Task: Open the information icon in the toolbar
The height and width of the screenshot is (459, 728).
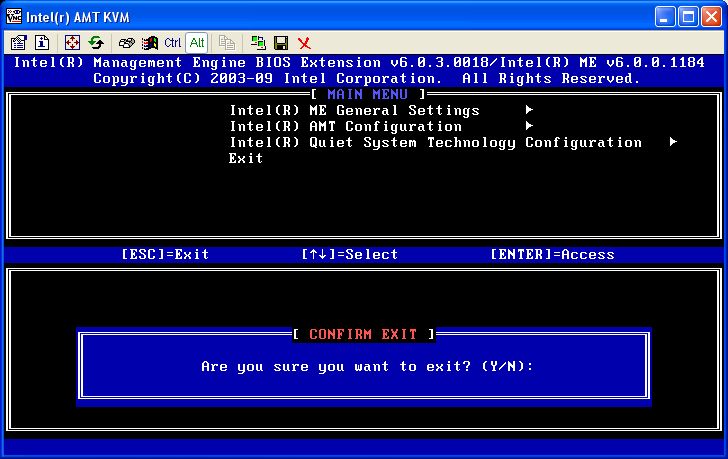Action: point(42,43)
